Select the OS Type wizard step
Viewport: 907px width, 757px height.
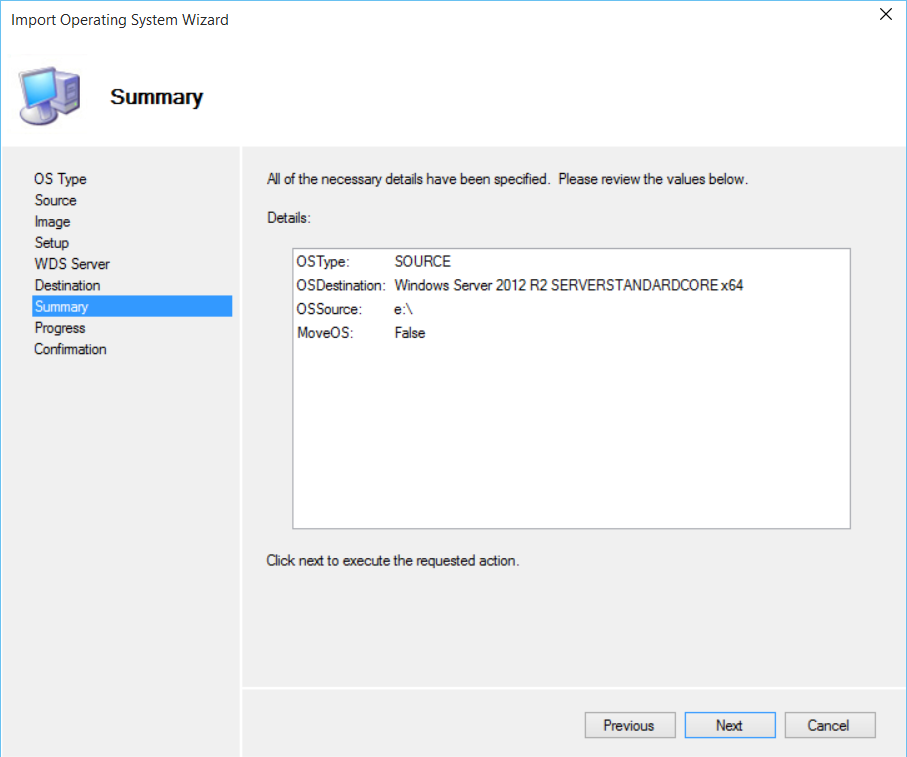(60, 179)
